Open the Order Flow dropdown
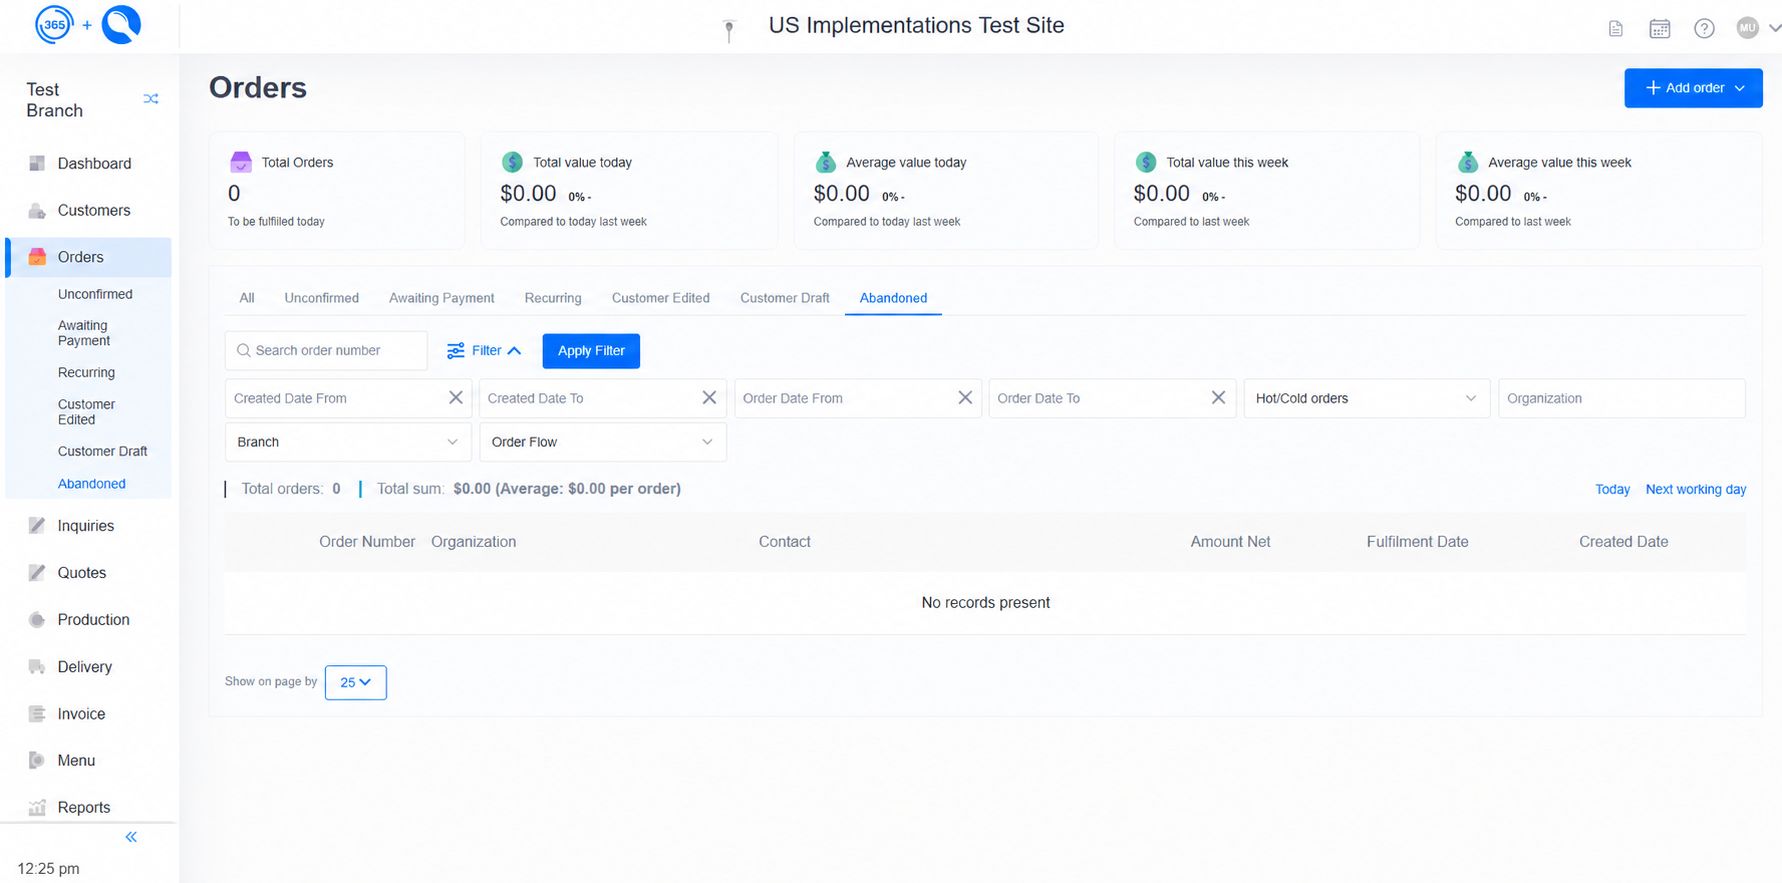 [x=602, y=442]
